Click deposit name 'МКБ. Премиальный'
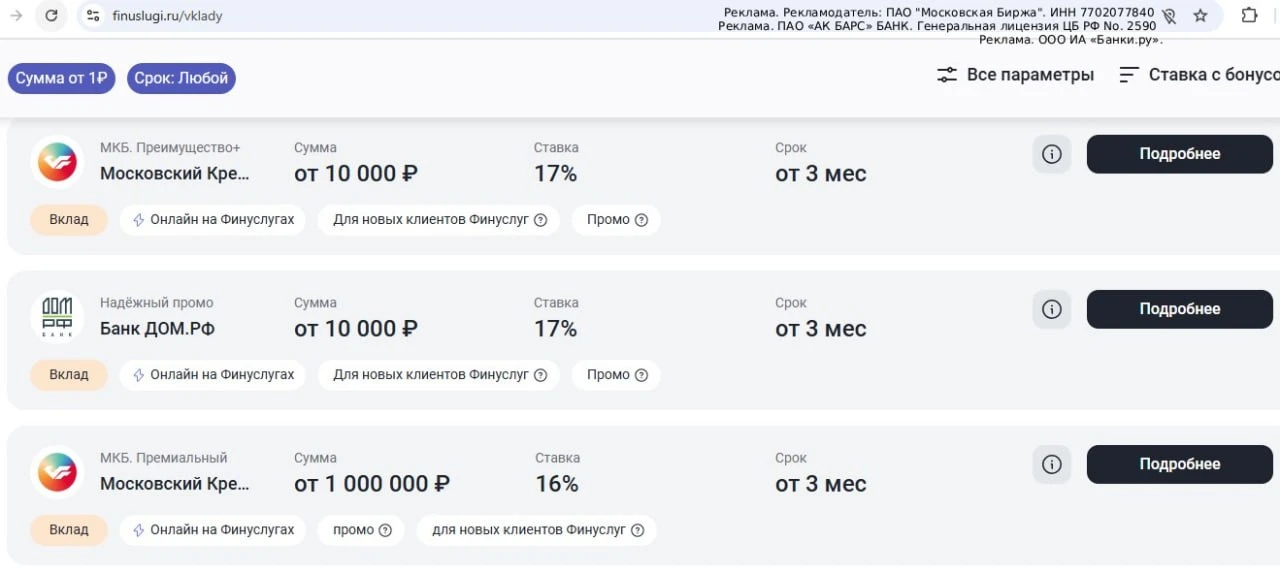The height and width of the screenshot is (574, 1280). (164, 458)
